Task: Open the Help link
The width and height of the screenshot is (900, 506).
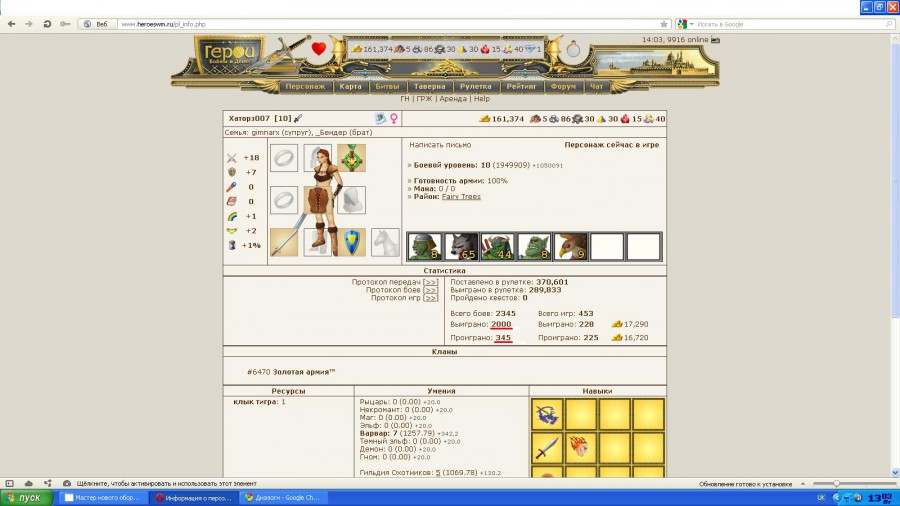Action: click(x=482, y=99)
